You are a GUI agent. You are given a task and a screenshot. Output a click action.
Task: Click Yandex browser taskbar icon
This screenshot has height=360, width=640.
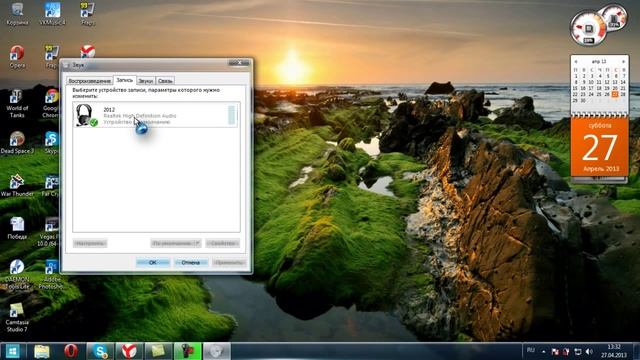[x=129, y=351]
